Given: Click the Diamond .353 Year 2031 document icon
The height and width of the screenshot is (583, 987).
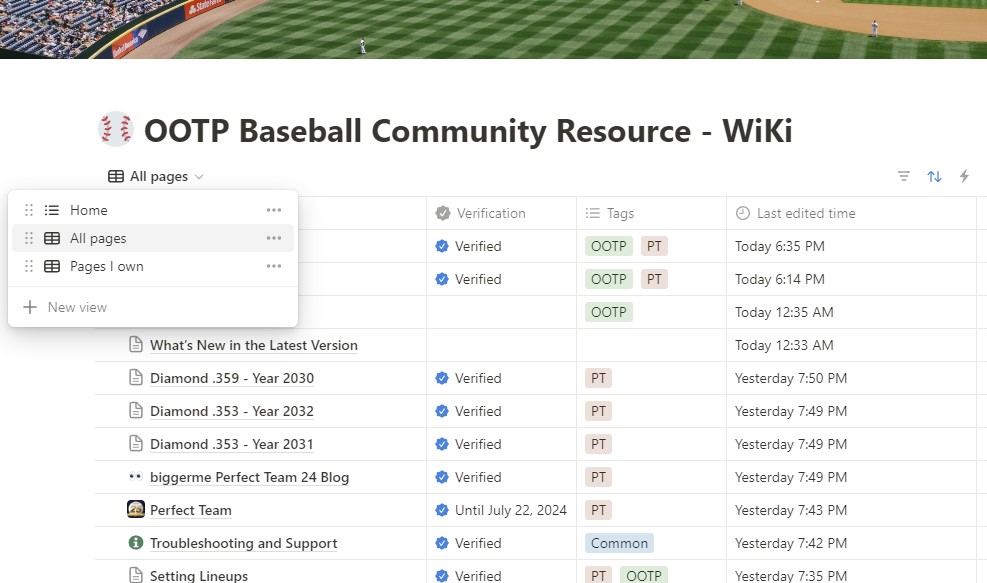Looking at the screenshot, I should [x=135, y=443].
